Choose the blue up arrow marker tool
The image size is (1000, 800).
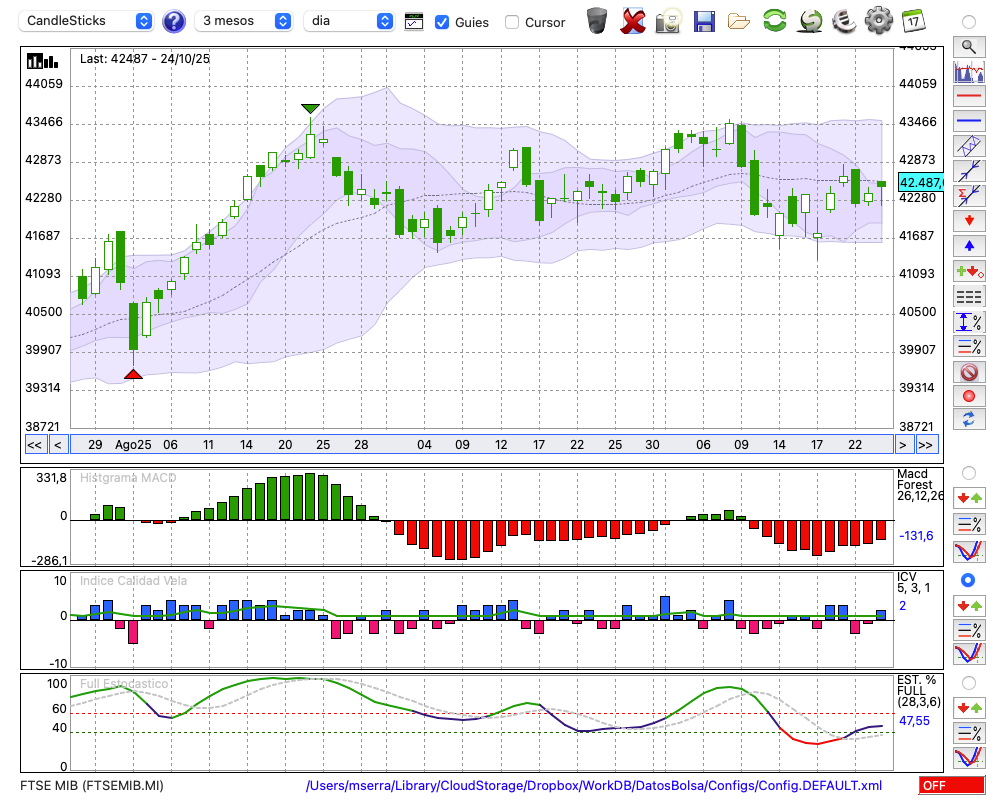pos(968,245)
